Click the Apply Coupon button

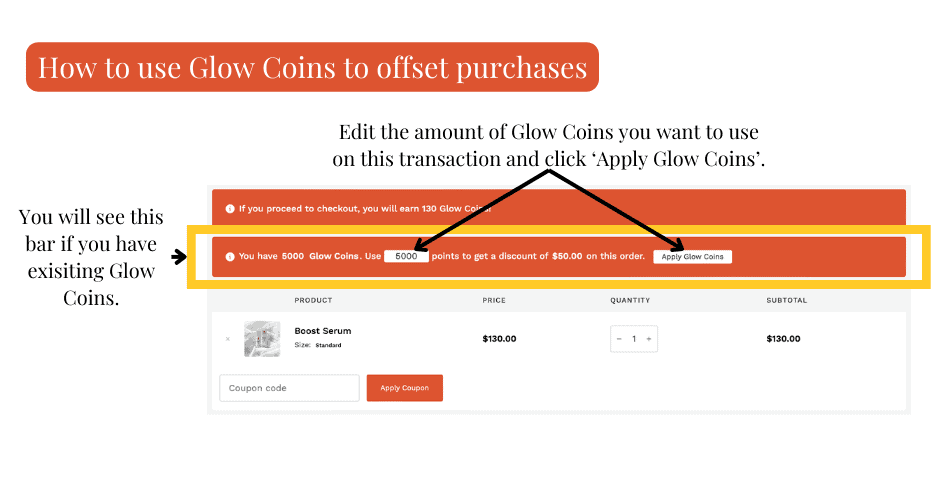(404, 388)
